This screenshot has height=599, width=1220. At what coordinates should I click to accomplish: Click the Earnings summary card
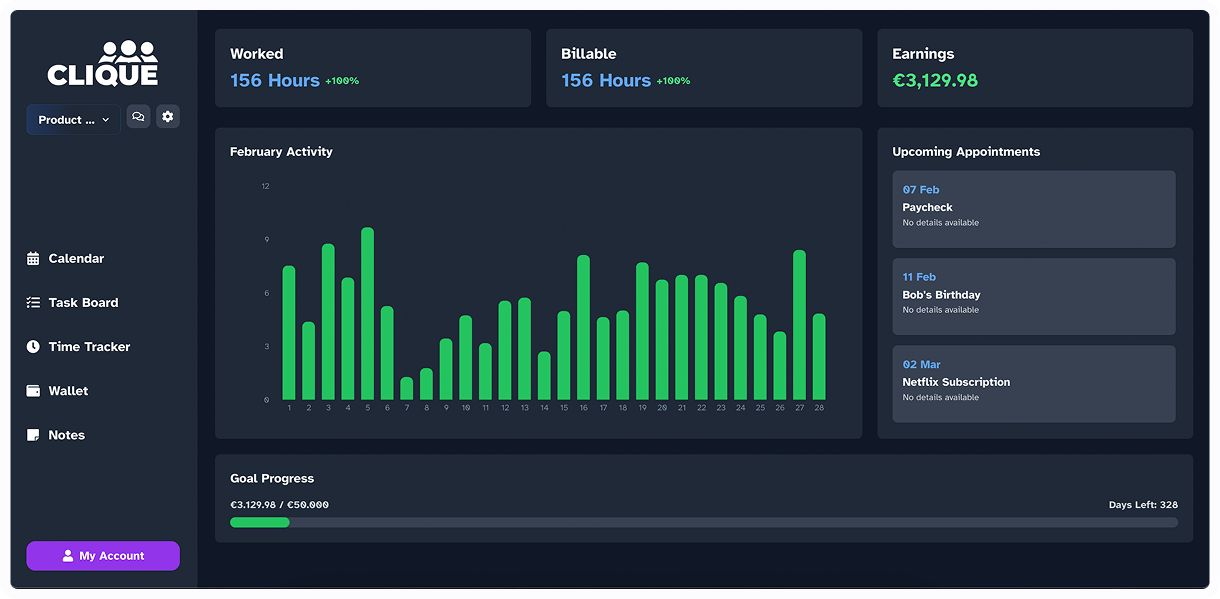[1034, 68]
